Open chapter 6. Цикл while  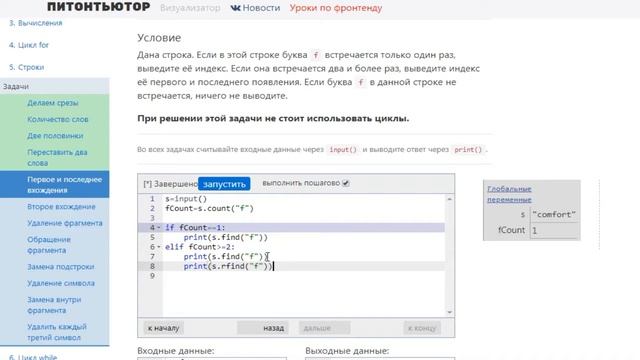pyautogui.click(x=33, y=357)
